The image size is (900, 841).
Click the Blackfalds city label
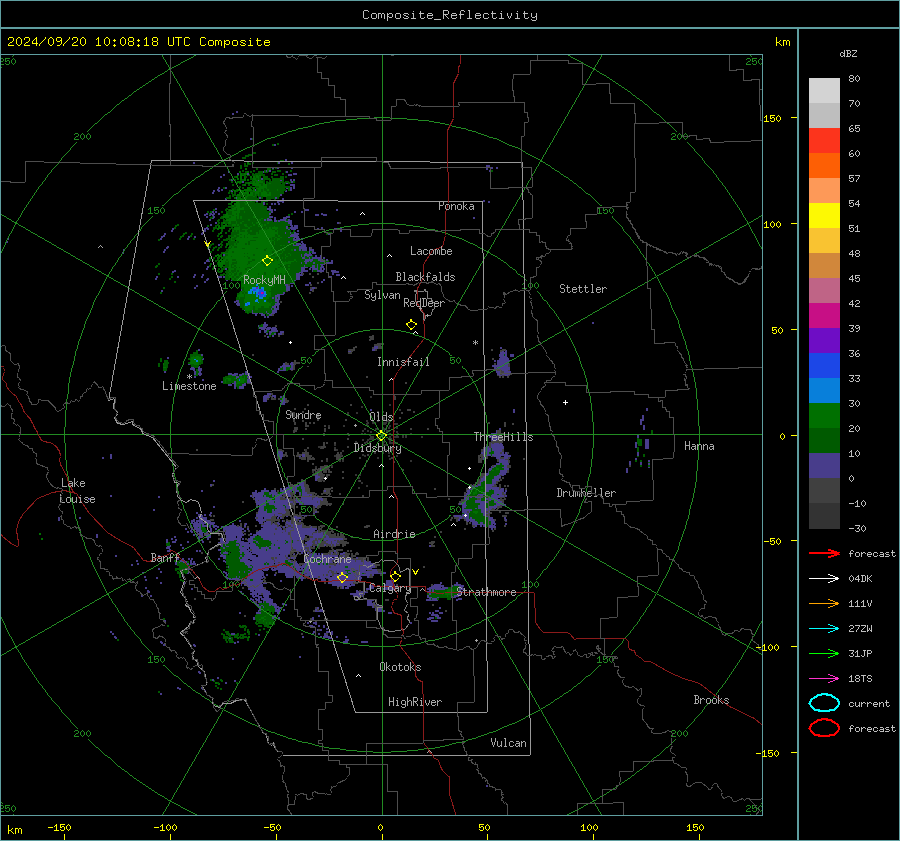(x=425, y=277)
